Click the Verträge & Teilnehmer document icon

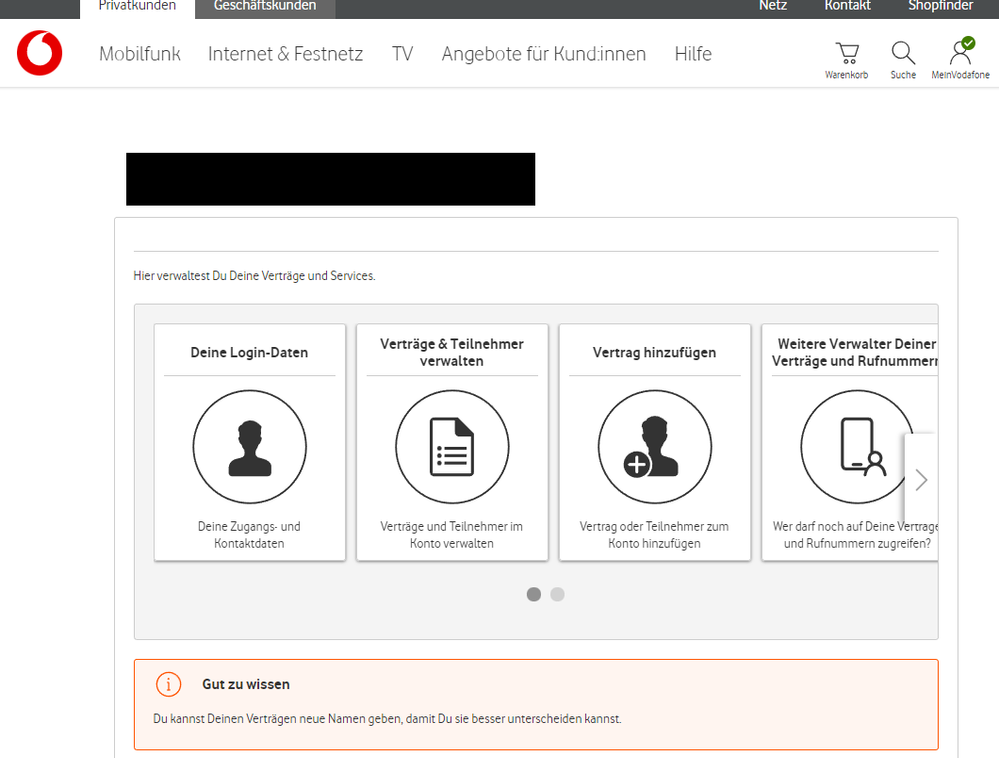[452, 446]
